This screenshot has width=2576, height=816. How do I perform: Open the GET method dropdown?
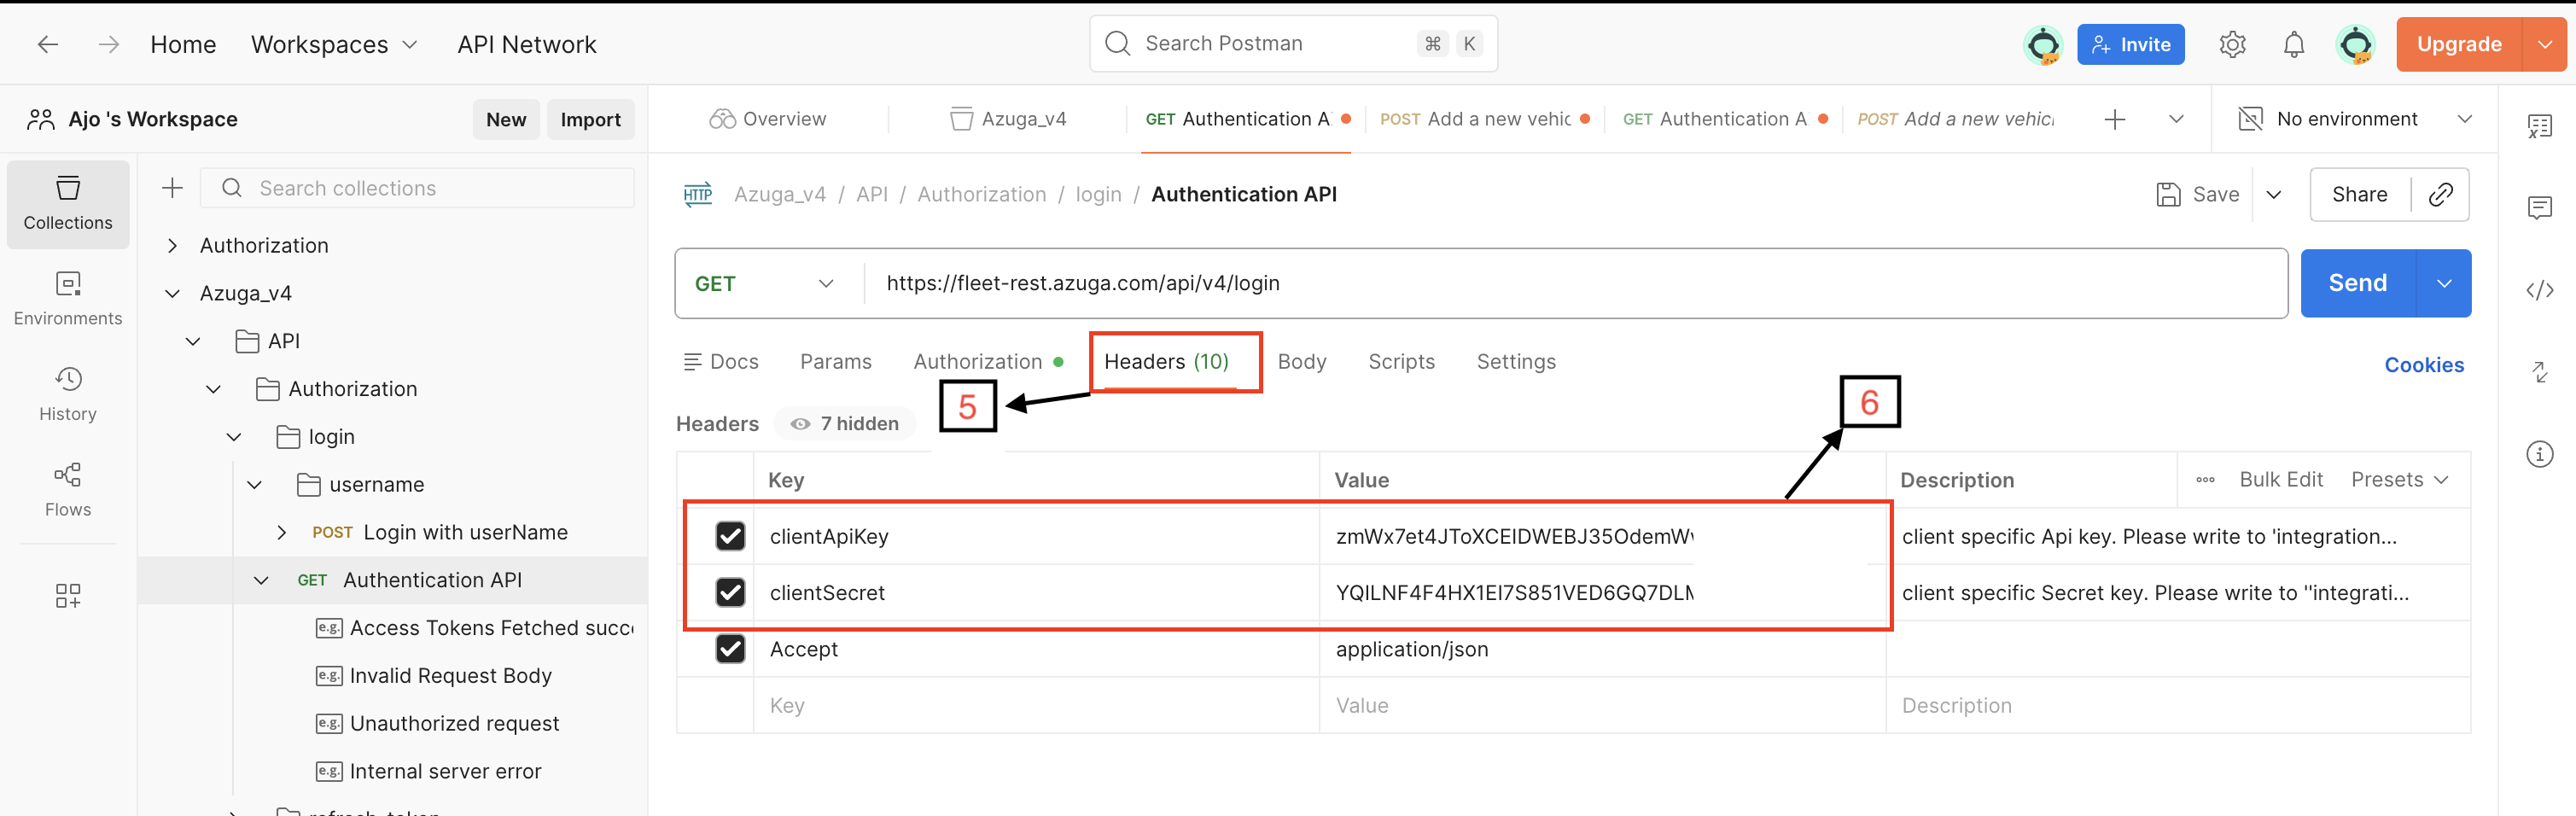click(765, 284)
